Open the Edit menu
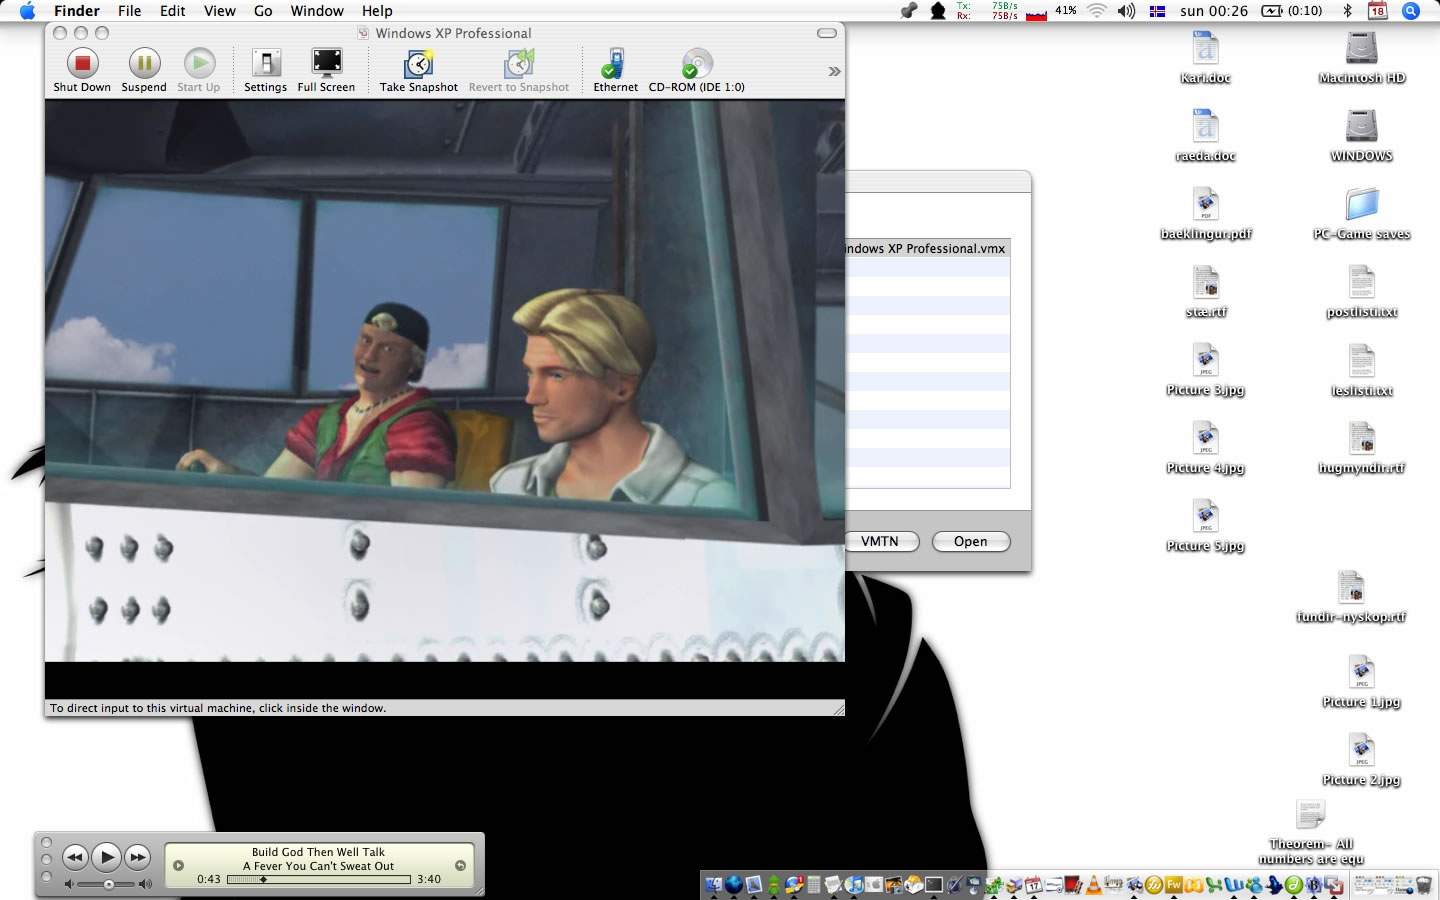1440x900 pixels. click(173, 11)
